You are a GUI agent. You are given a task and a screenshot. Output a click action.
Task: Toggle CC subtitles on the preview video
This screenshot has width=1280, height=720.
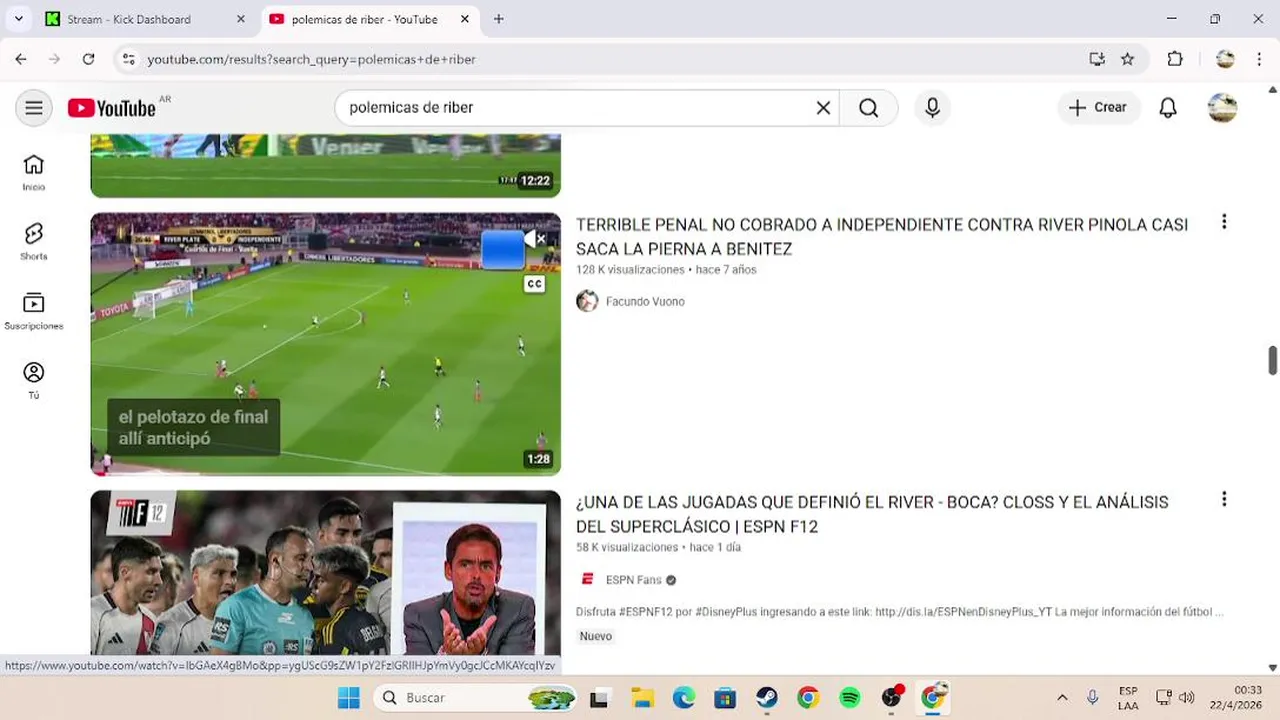pos(535,284)
